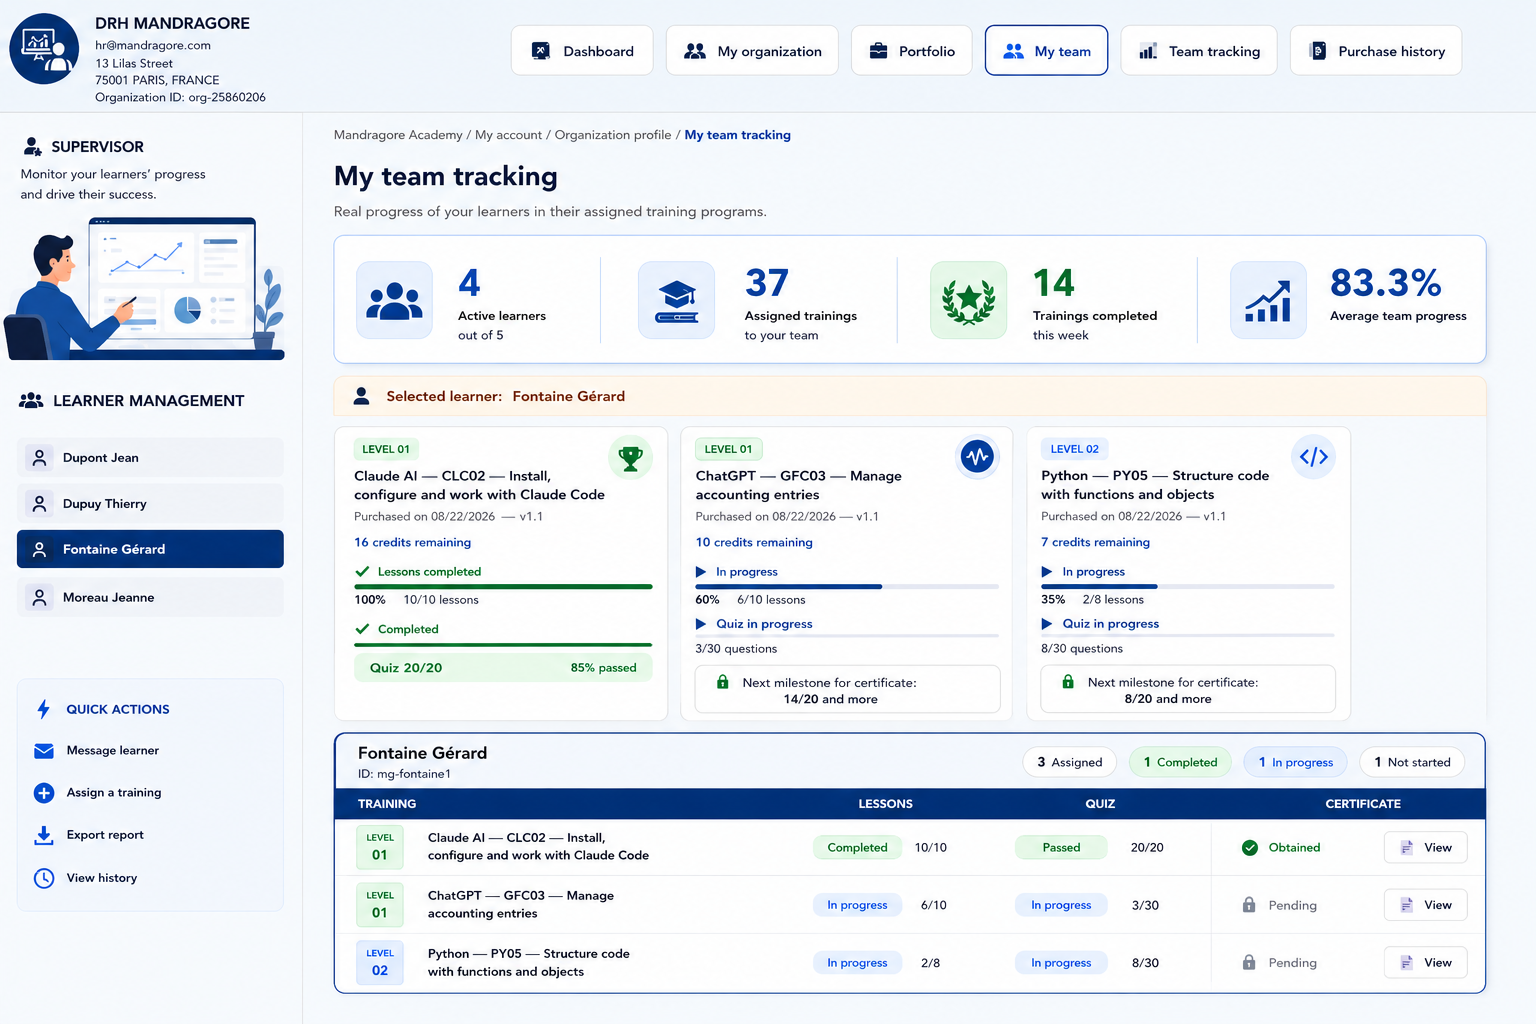Click the Average team progress chart icon
The width and height of the screenshot is (1536, 1024).
[x=1268, y=300]
